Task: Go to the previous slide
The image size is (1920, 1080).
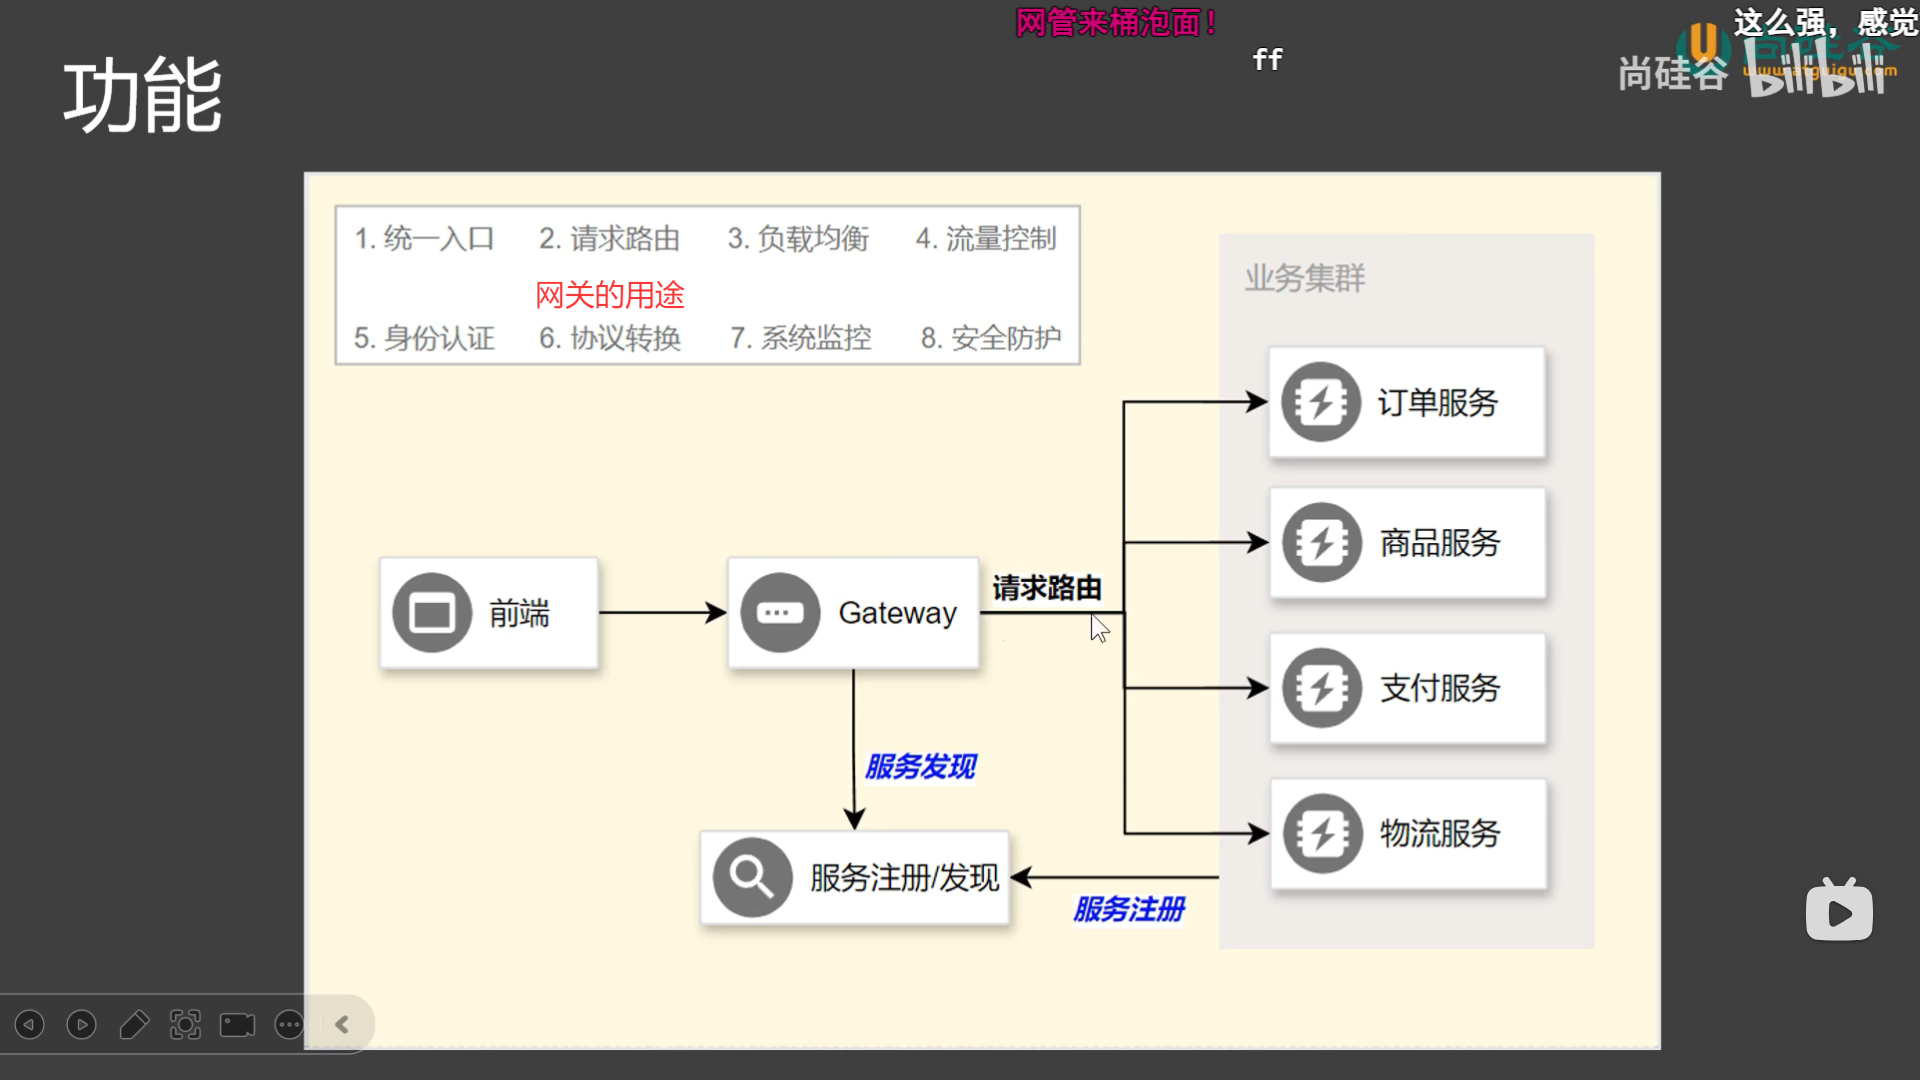Action: [x=30, y=1025]
